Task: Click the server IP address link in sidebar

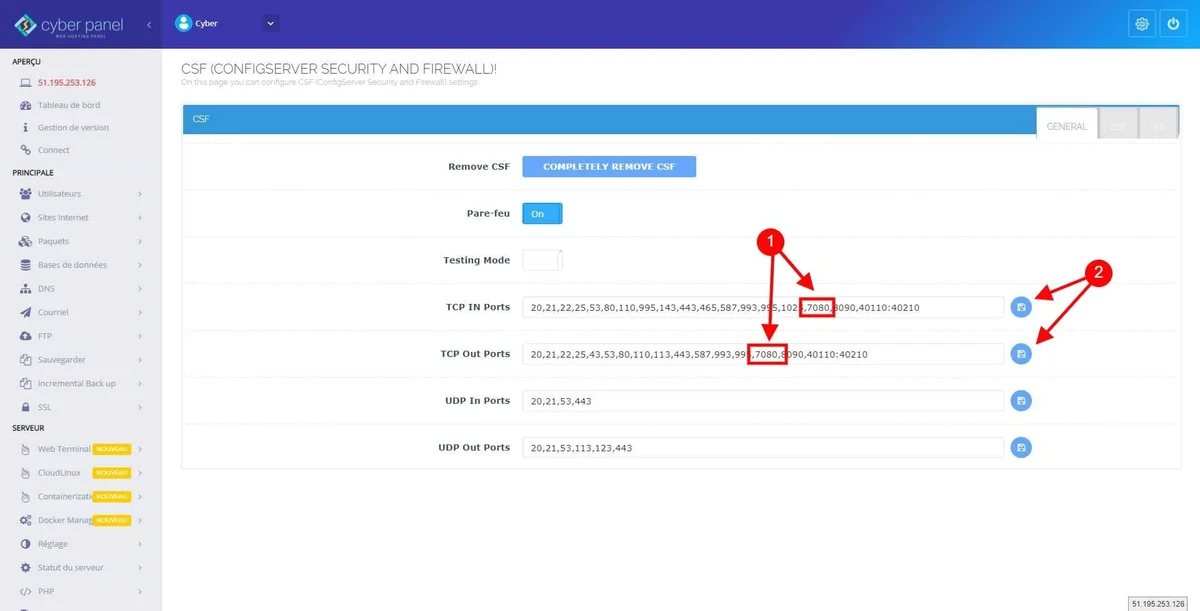Action: 67,83
